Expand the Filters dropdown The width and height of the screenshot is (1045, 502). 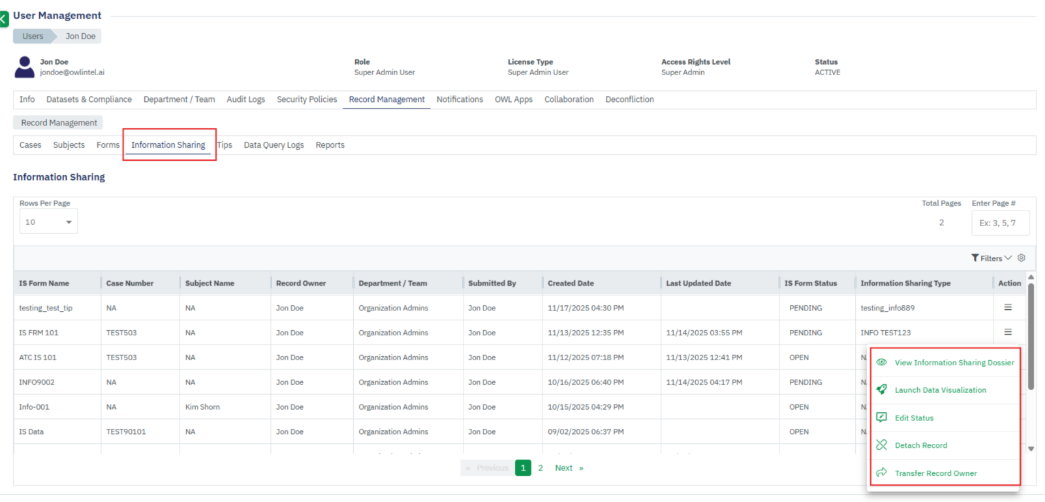[991, 258]
